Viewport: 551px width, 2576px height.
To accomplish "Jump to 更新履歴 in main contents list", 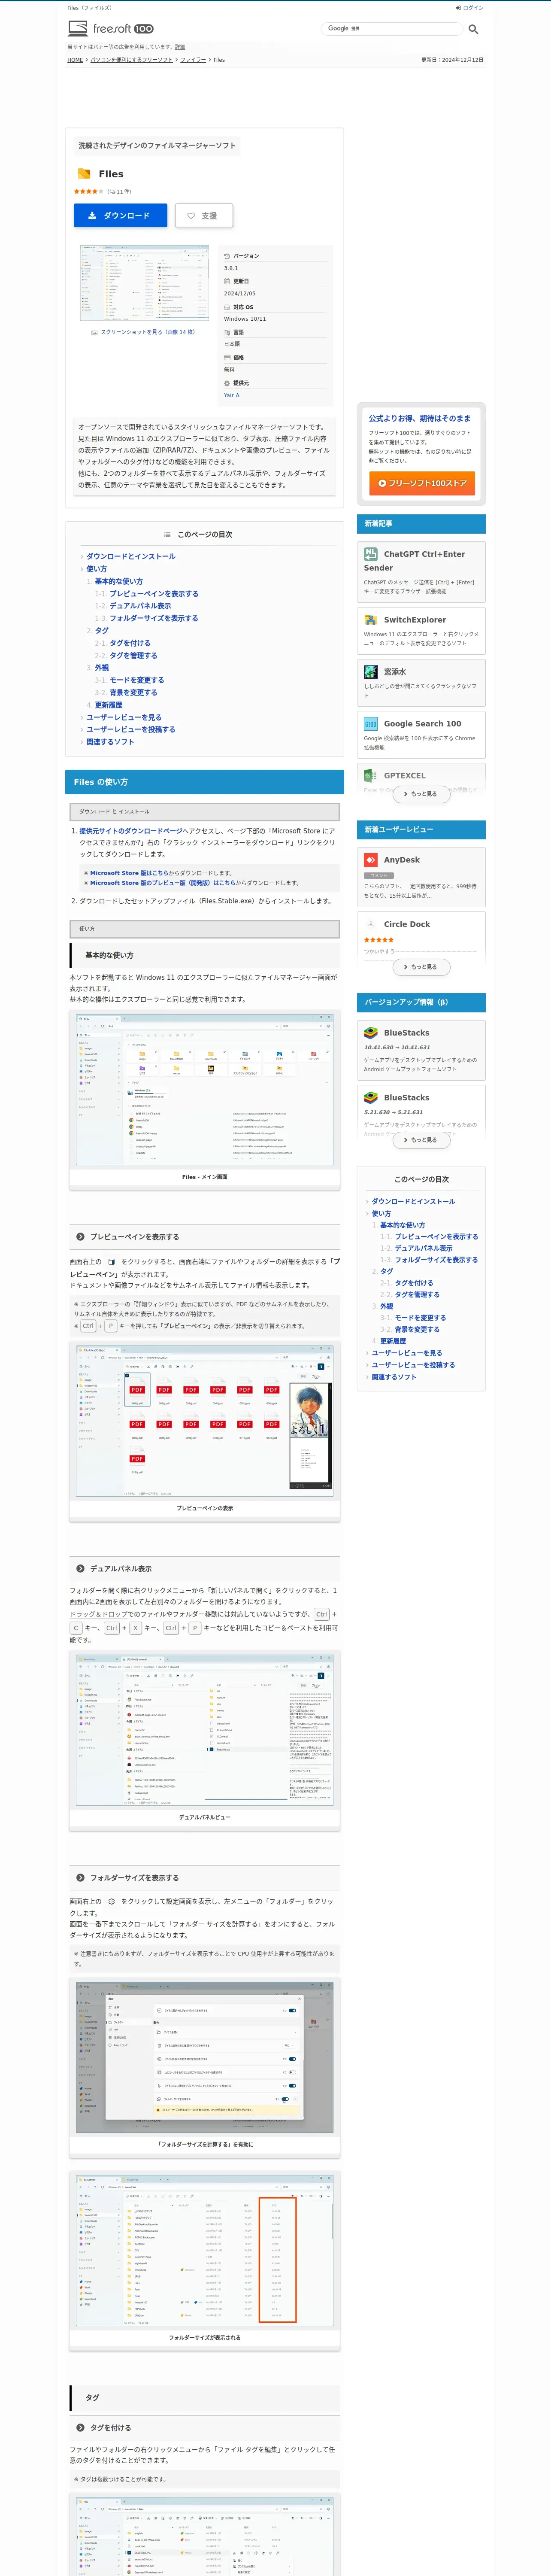I will [109, 705].
